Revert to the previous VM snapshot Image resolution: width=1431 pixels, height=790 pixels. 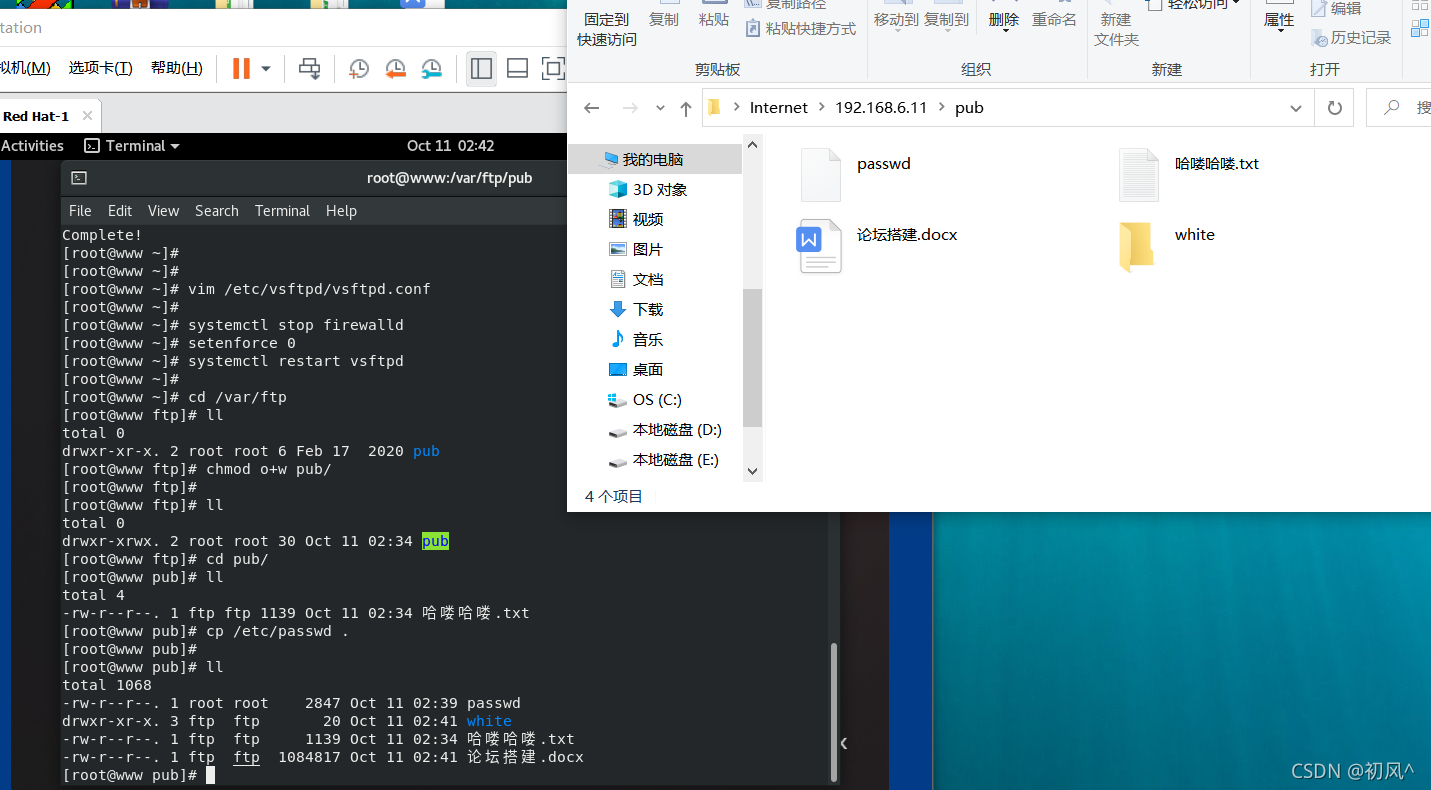pyautogui.click(x=397, y=68)
